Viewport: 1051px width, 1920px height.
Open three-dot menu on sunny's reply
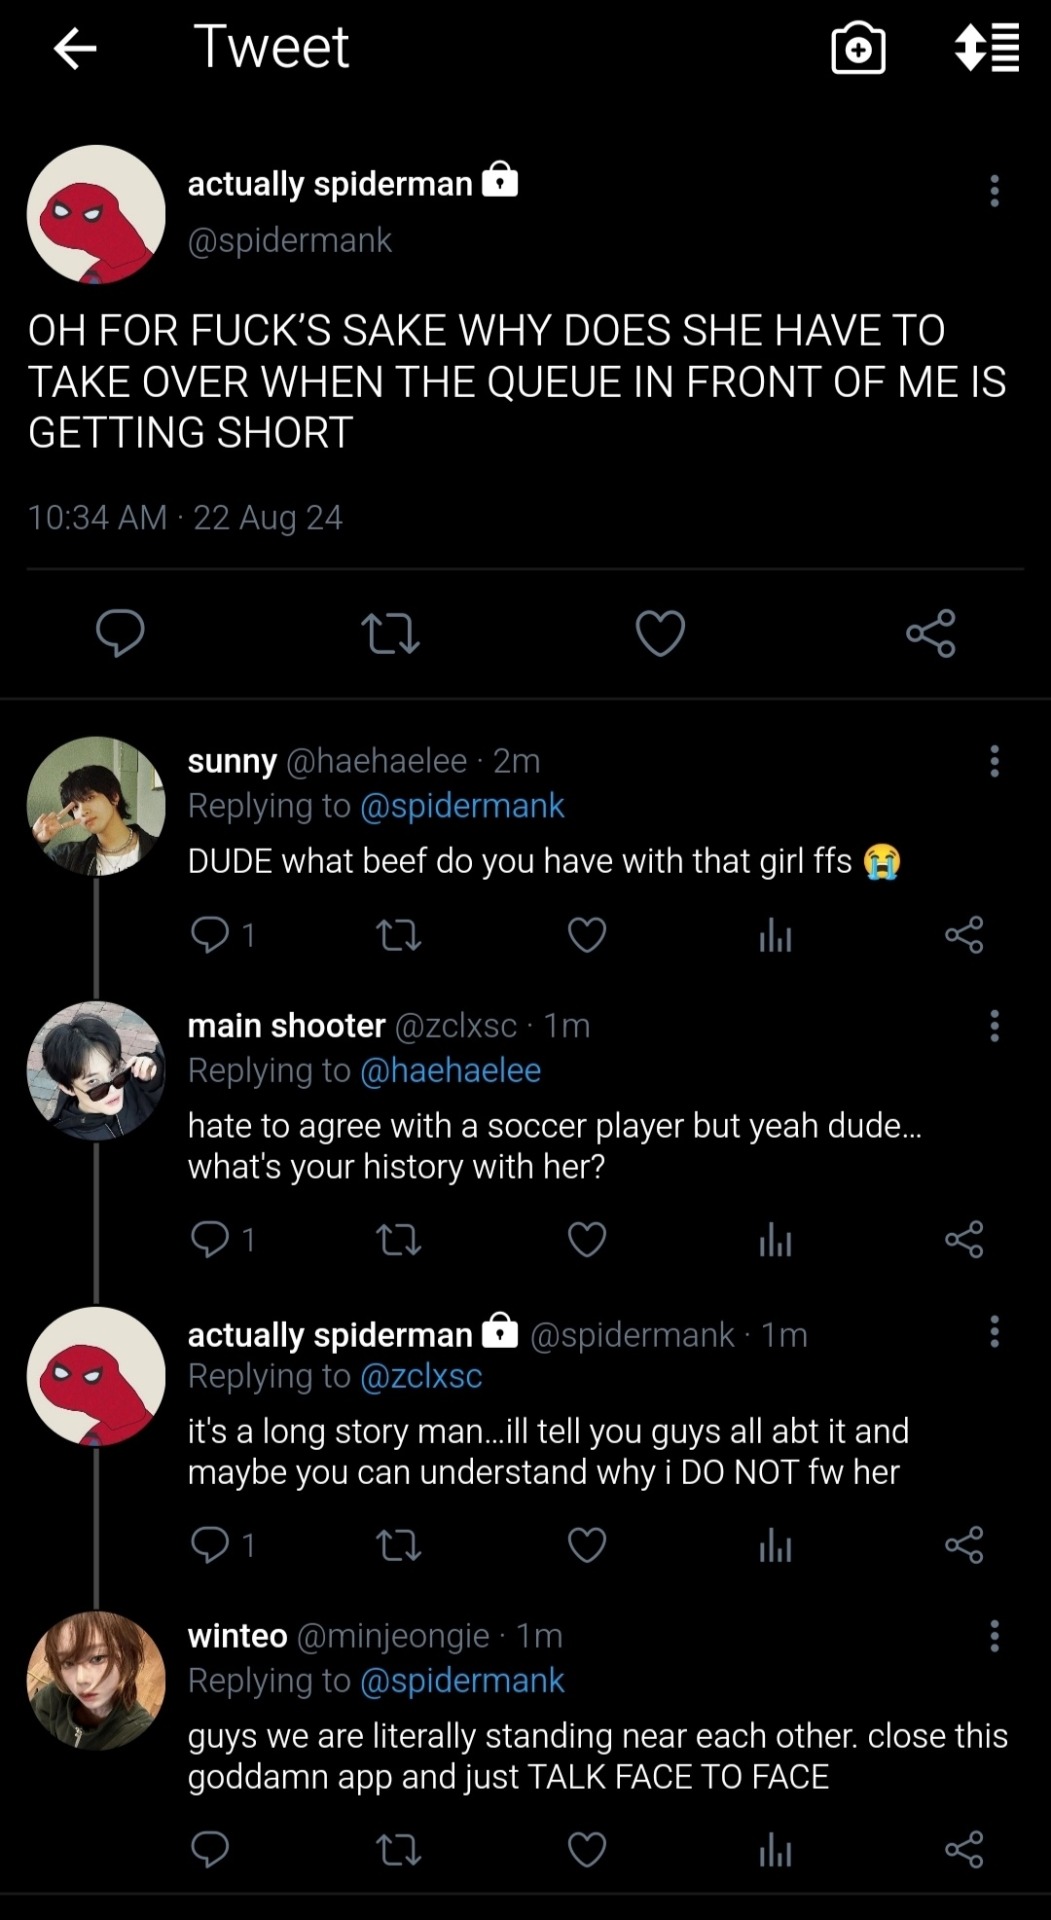(x=994, y=761)
